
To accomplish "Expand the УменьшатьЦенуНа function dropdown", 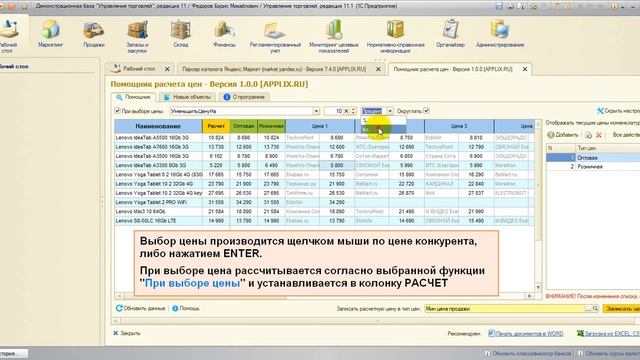I will tap(316, 111).
